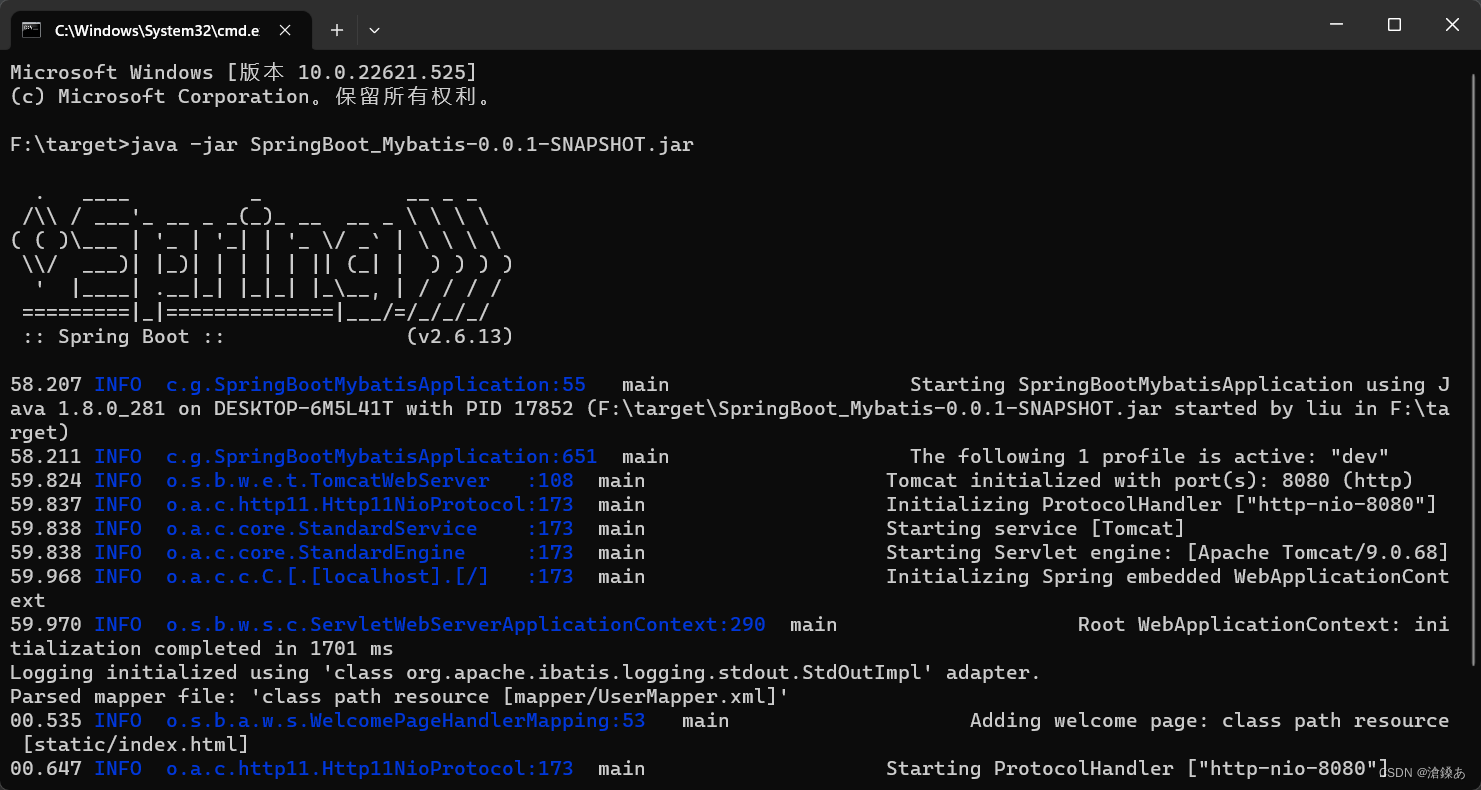Click 'Tomcat initialized with port(s): 8080 (http)' message
This screenshot has width=1481, height=790.
coord(1150,481)
